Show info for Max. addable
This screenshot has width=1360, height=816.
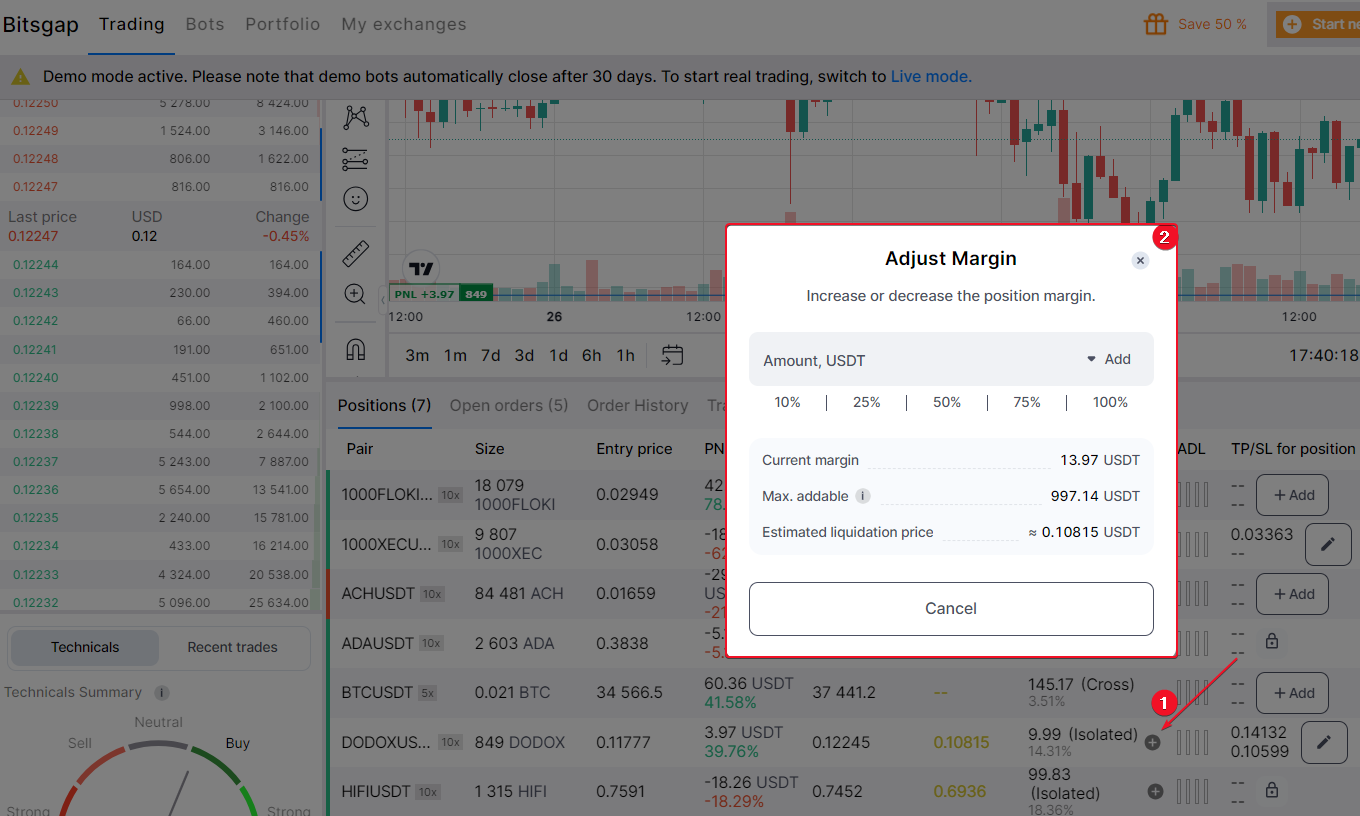pyautogui.click(x=863, y=496)
